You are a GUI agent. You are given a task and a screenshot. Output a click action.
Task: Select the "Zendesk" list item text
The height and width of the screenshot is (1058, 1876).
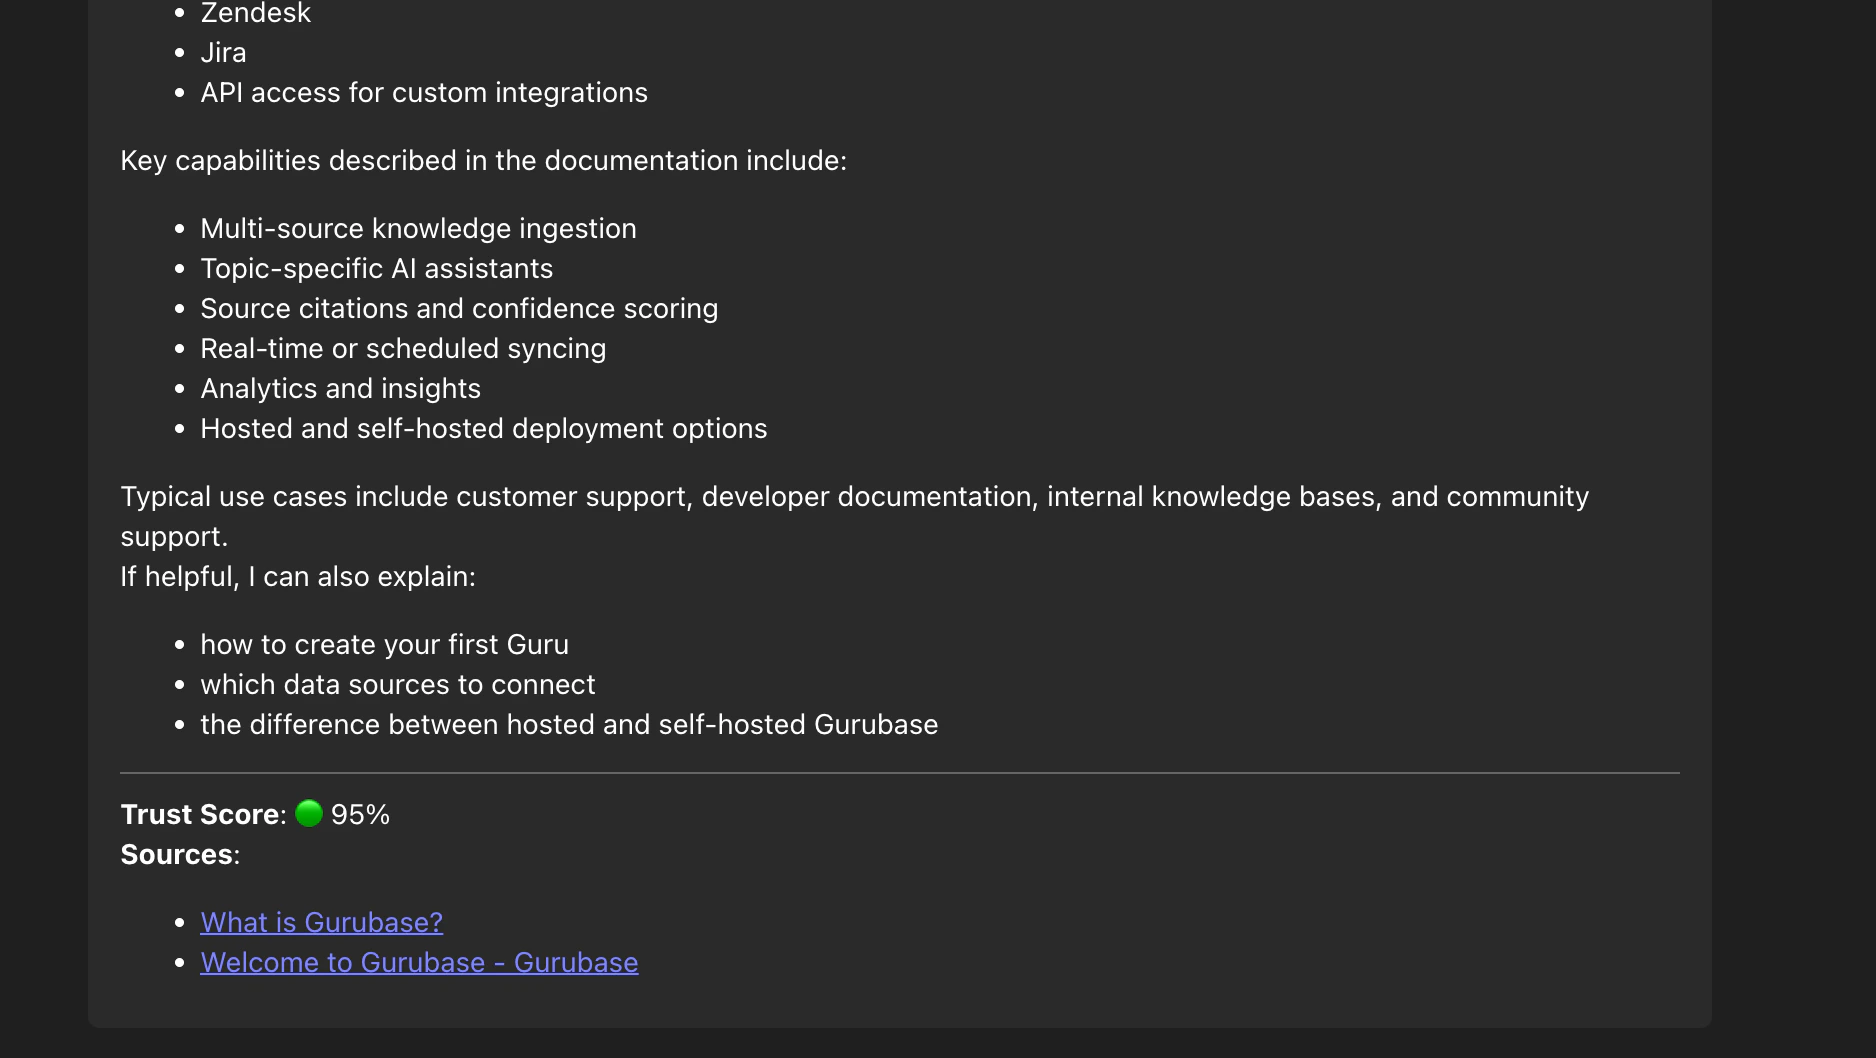click(256, 13)
